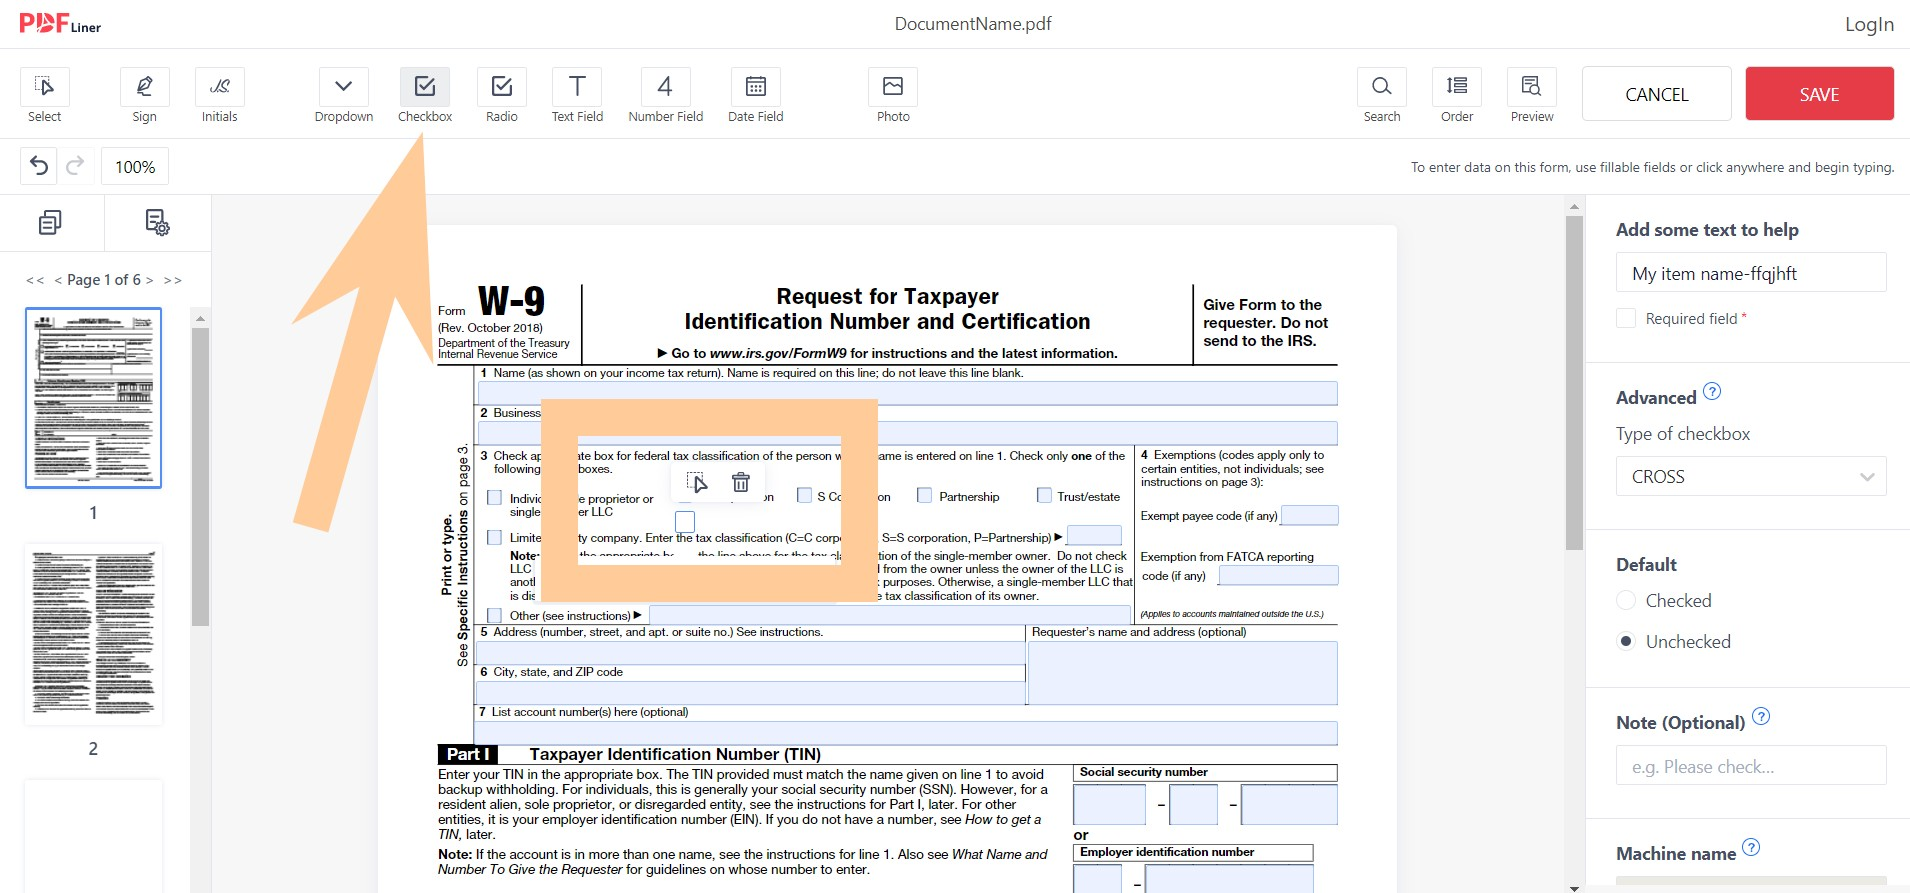1910x893 pixels.
Task: Open page 1 thumbnail
Action: tap(93, 398)
